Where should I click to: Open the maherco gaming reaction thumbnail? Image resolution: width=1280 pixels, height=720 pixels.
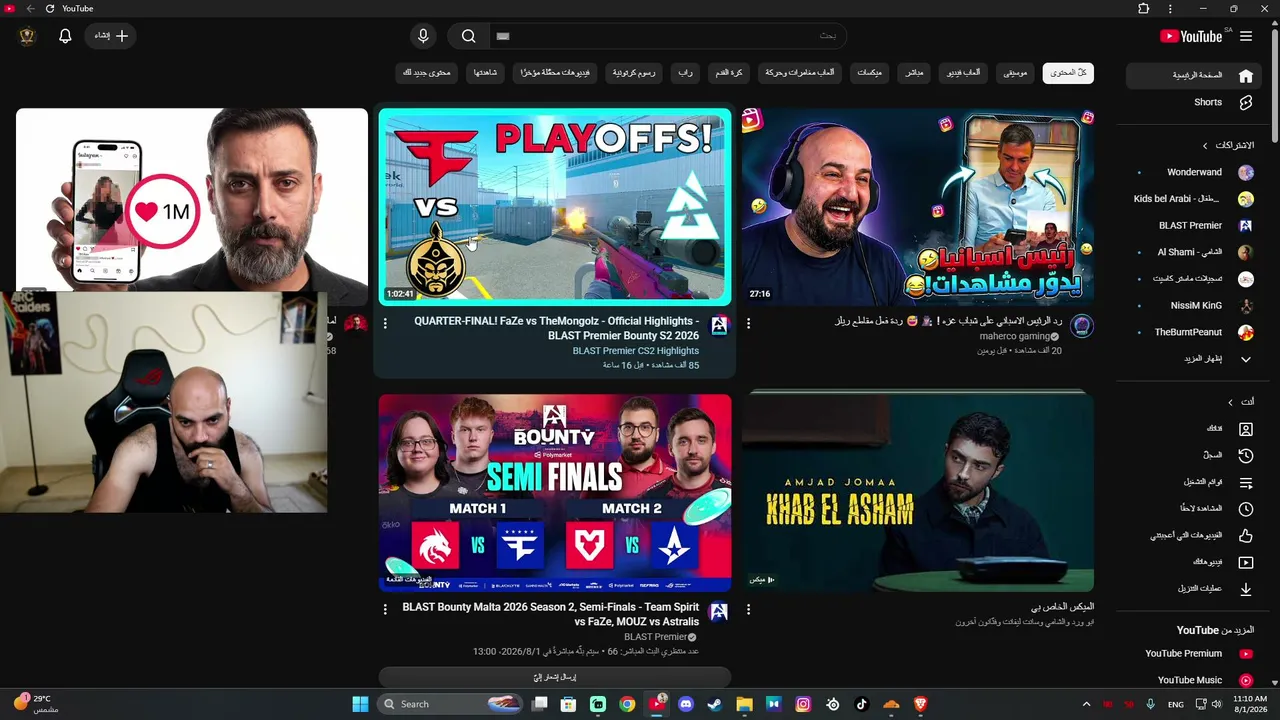click(918, 206)
